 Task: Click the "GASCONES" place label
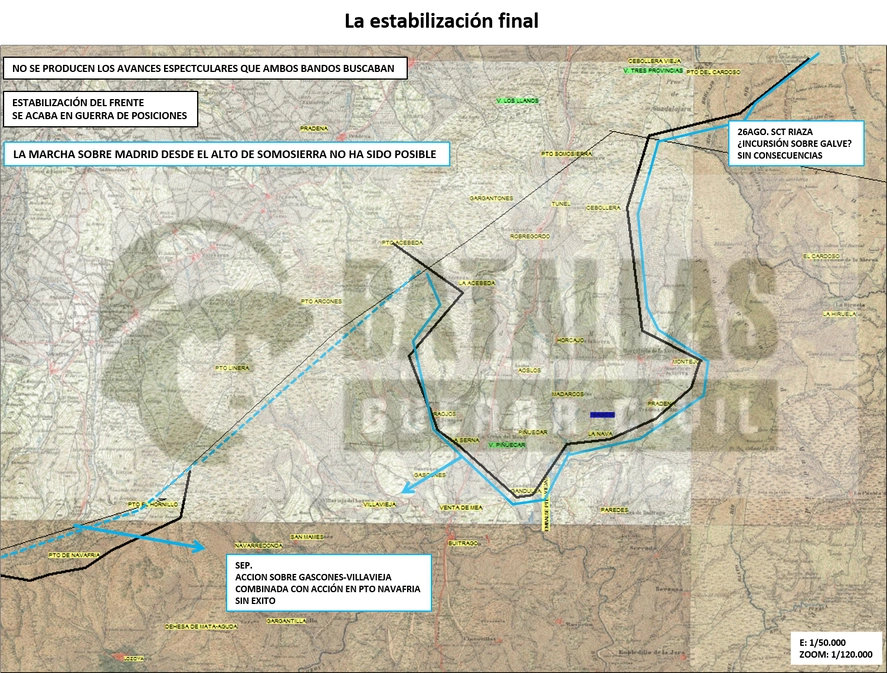[430, 475]
